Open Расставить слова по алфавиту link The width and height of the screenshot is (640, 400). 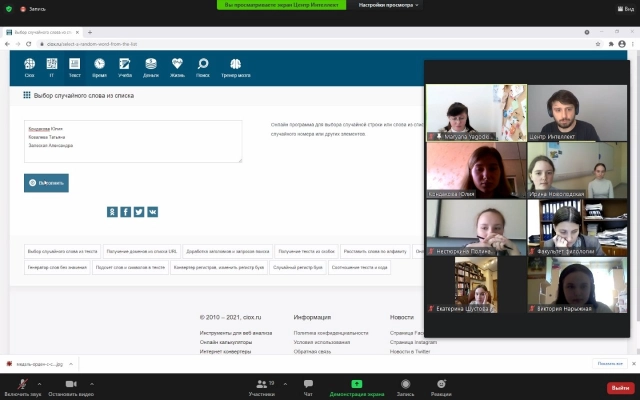point(375,251)
